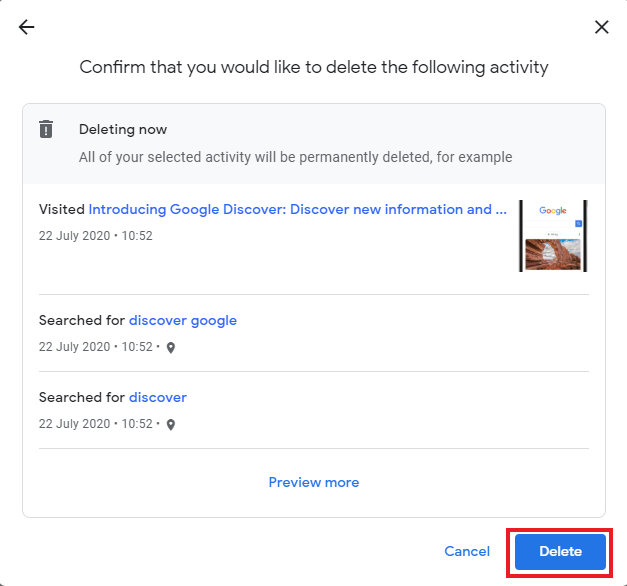The width and height of the screenshot is (627, 586).
Task: Click the date under the last 'discover' search
Action: tap(95, 424)
